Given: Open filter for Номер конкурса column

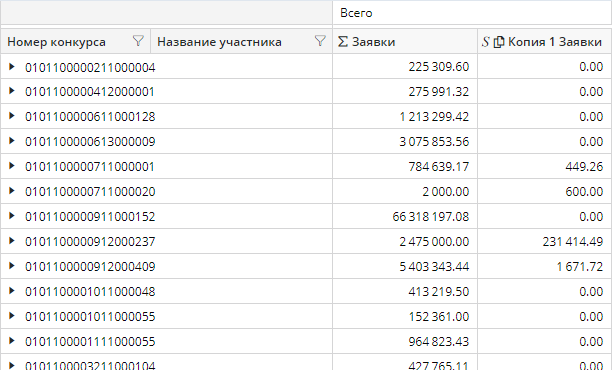Looking at the screenshot, I should [138, 41].
